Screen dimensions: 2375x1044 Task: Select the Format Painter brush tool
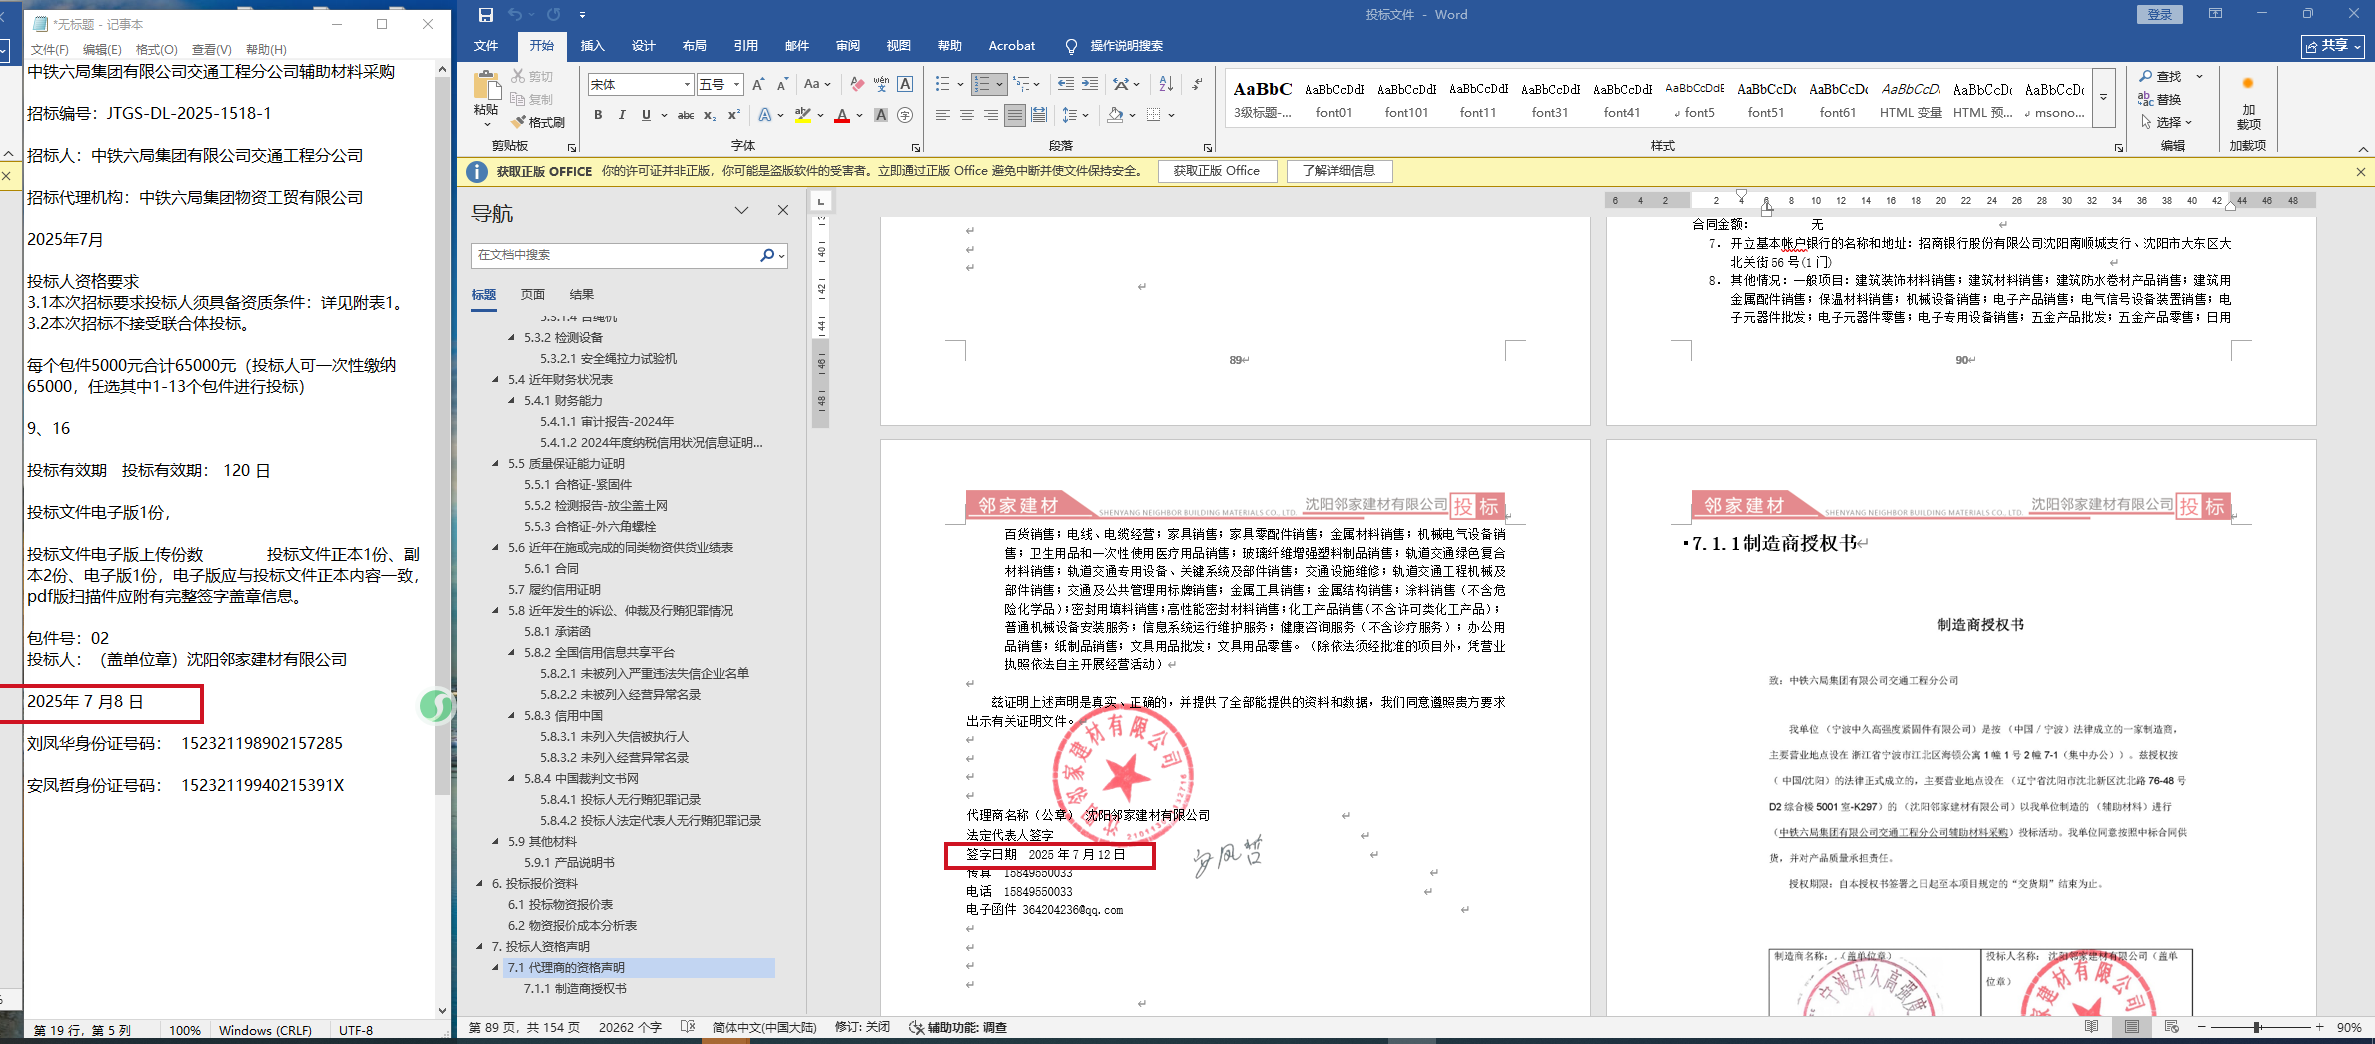[537, 122]
